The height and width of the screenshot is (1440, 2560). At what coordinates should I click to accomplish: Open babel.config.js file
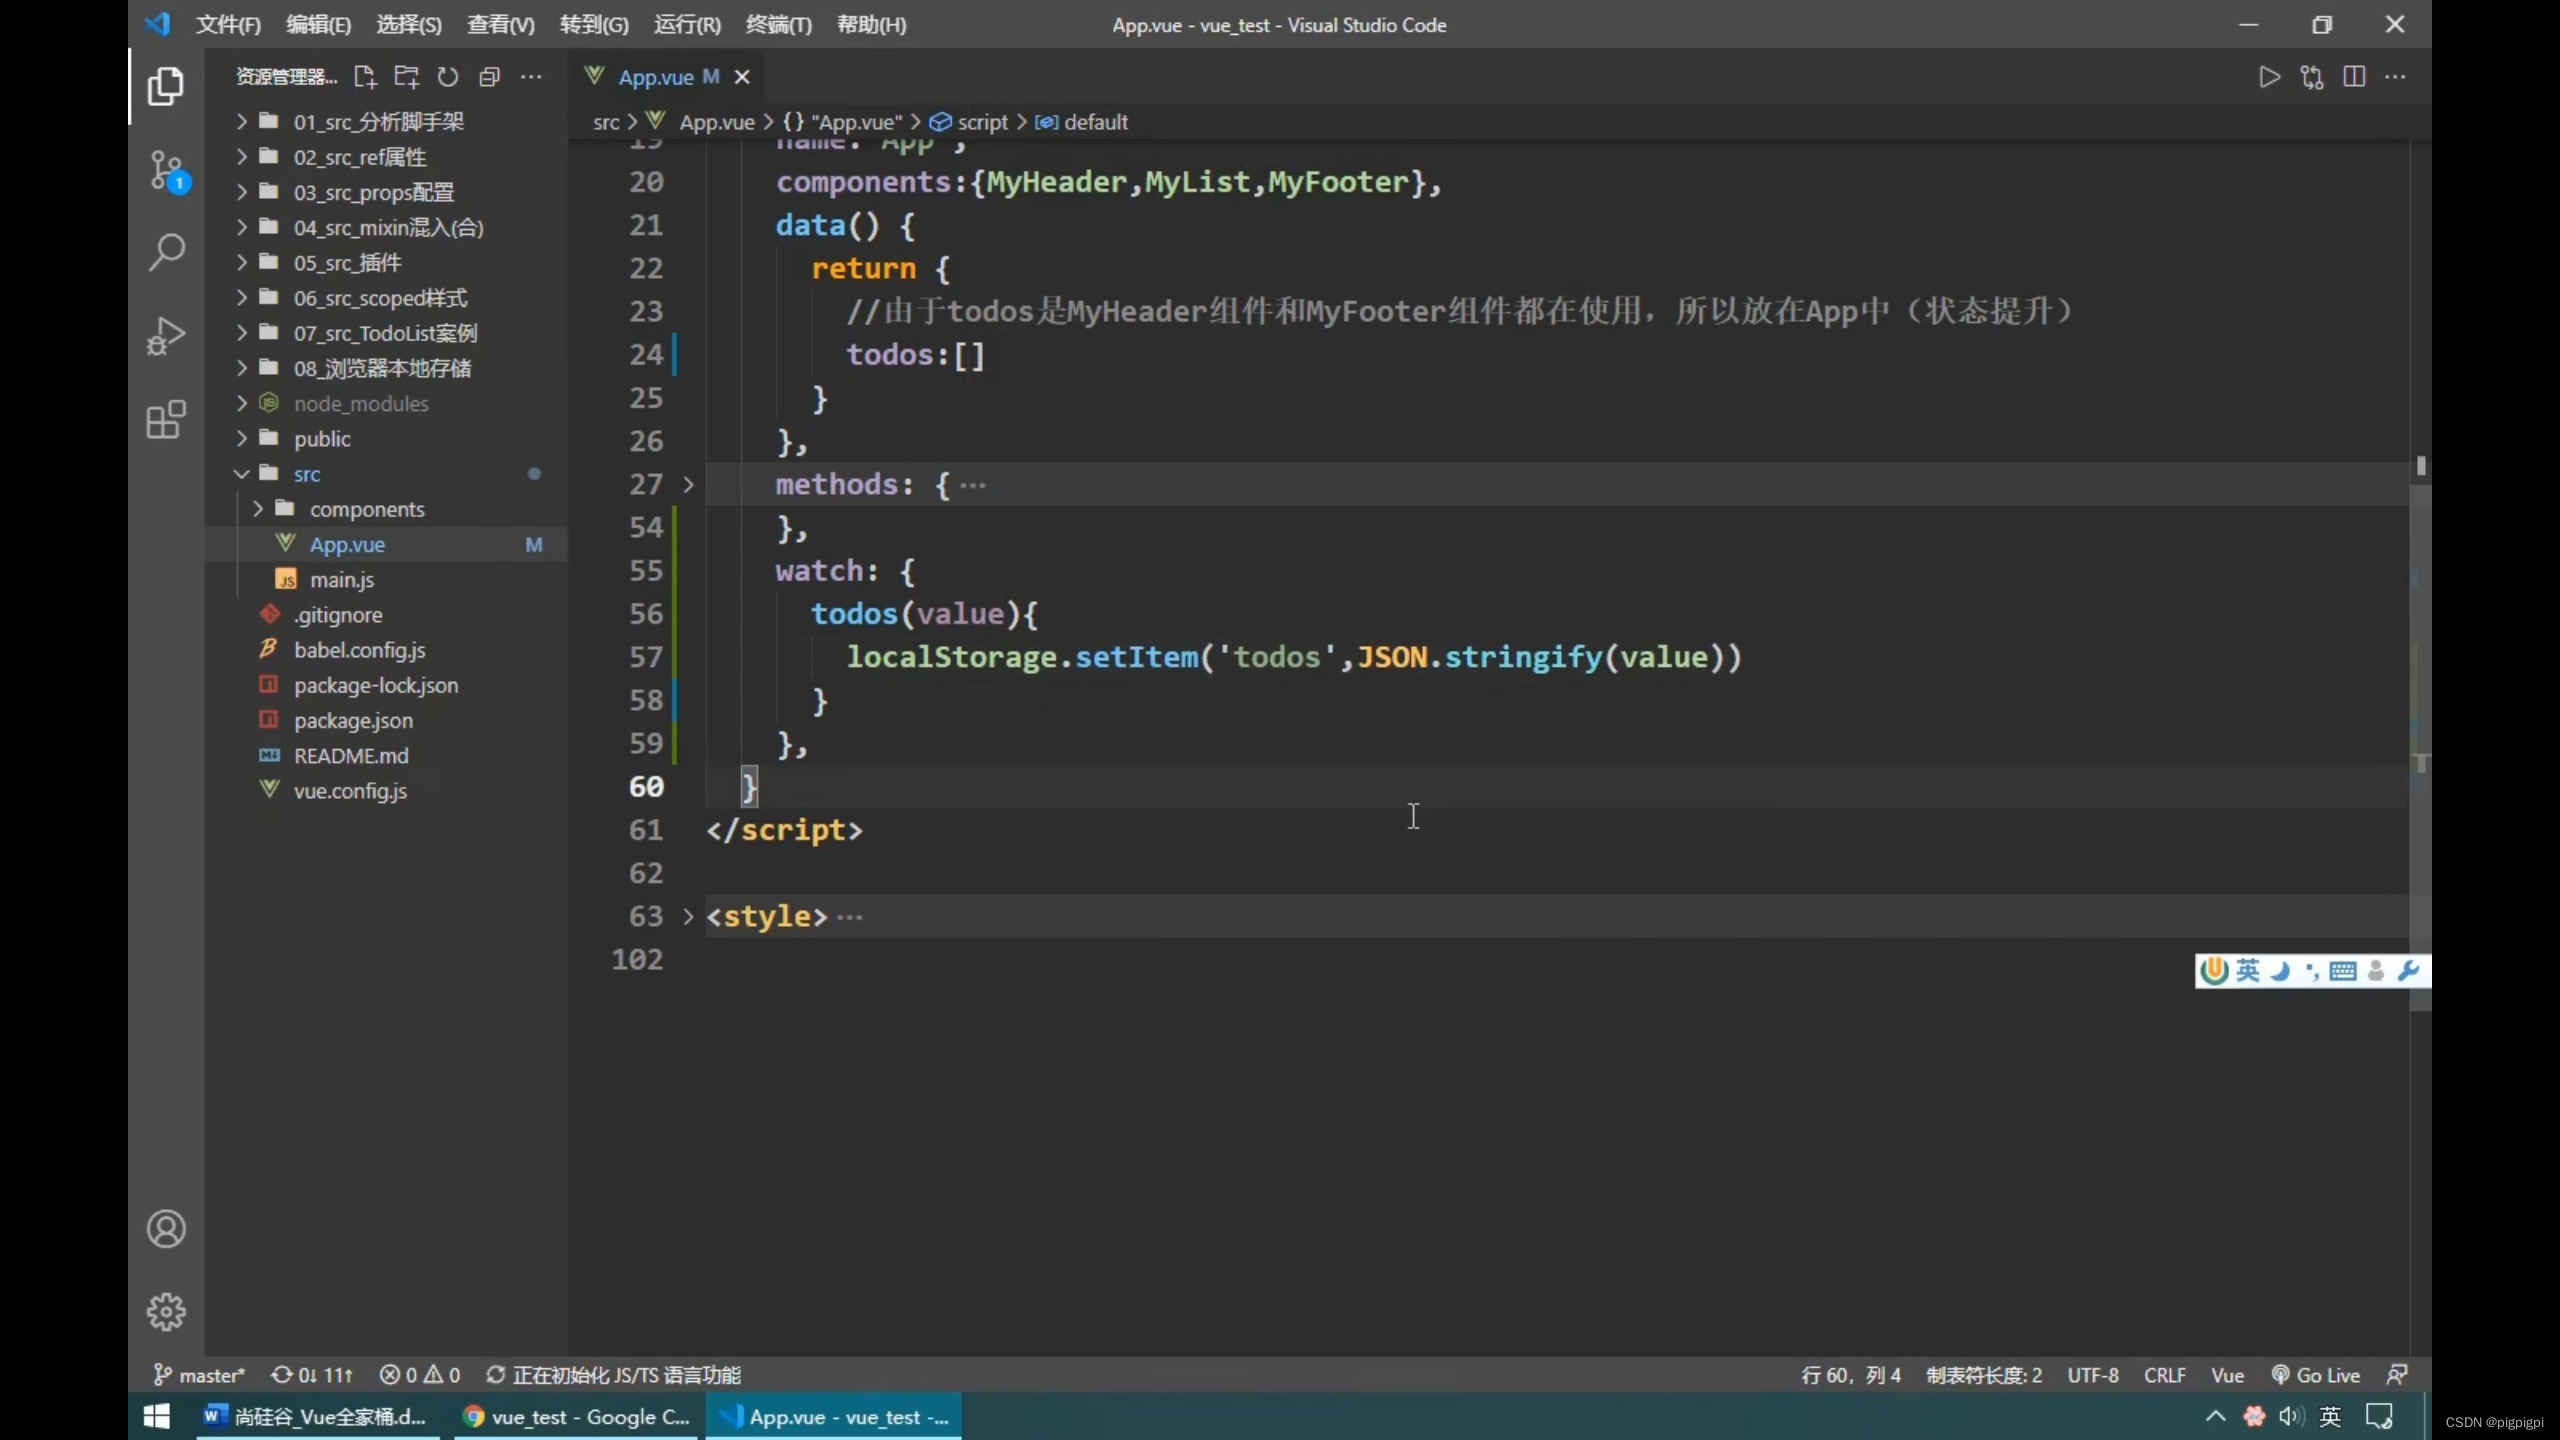click(x=386, y=650)
